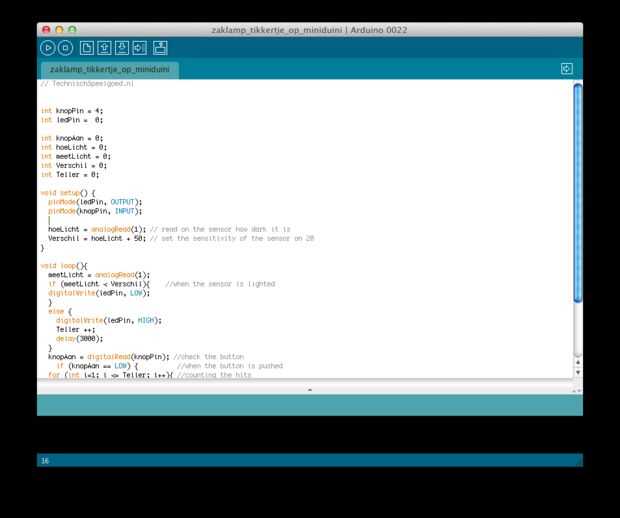
Task: Open a sketch with the Open icon
Action: pos(104,48)
